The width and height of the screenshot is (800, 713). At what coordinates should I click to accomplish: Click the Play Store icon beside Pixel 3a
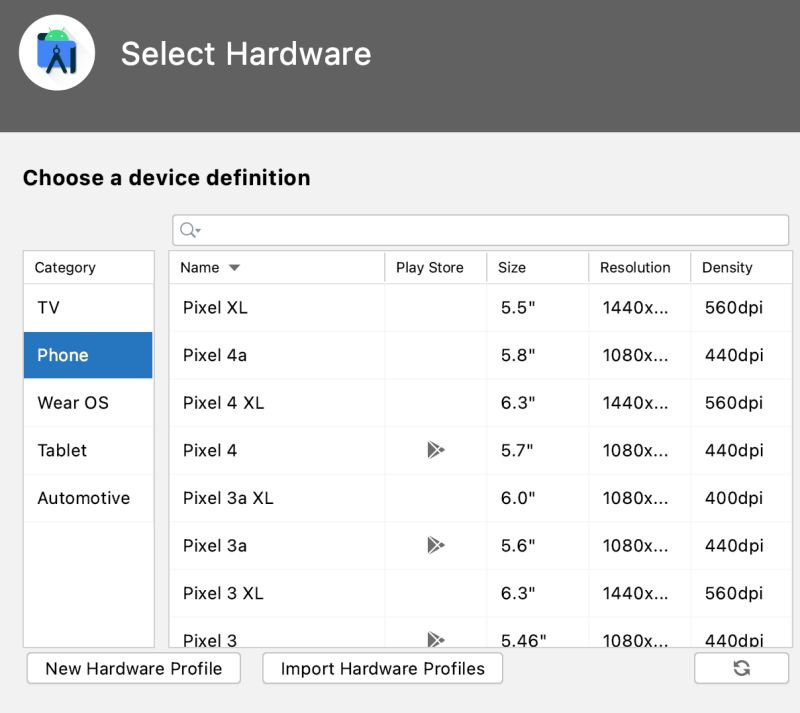point(434,545)
